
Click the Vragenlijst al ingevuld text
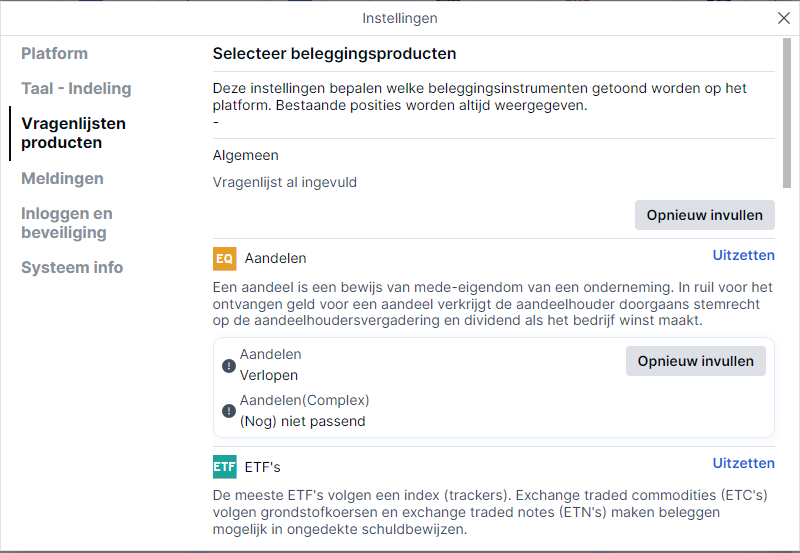coord(285,183)
